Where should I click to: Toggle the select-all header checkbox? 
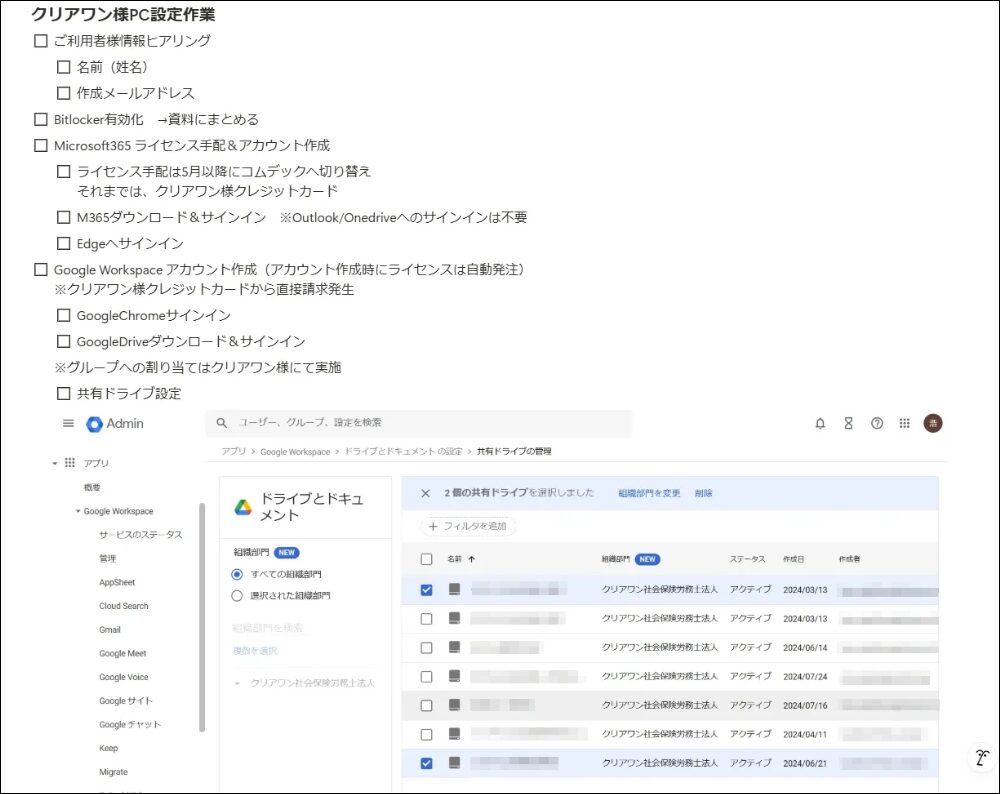(x=427, y=559)
